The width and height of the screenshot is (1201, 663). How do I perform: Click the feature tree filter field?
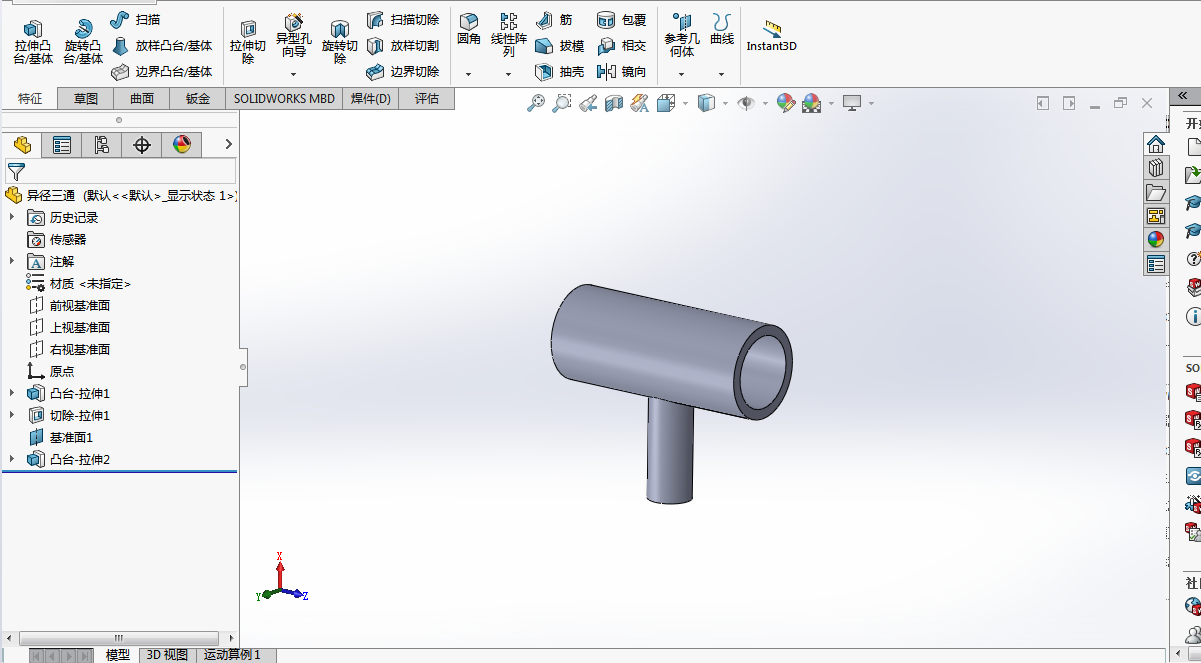tap(120, 171)
